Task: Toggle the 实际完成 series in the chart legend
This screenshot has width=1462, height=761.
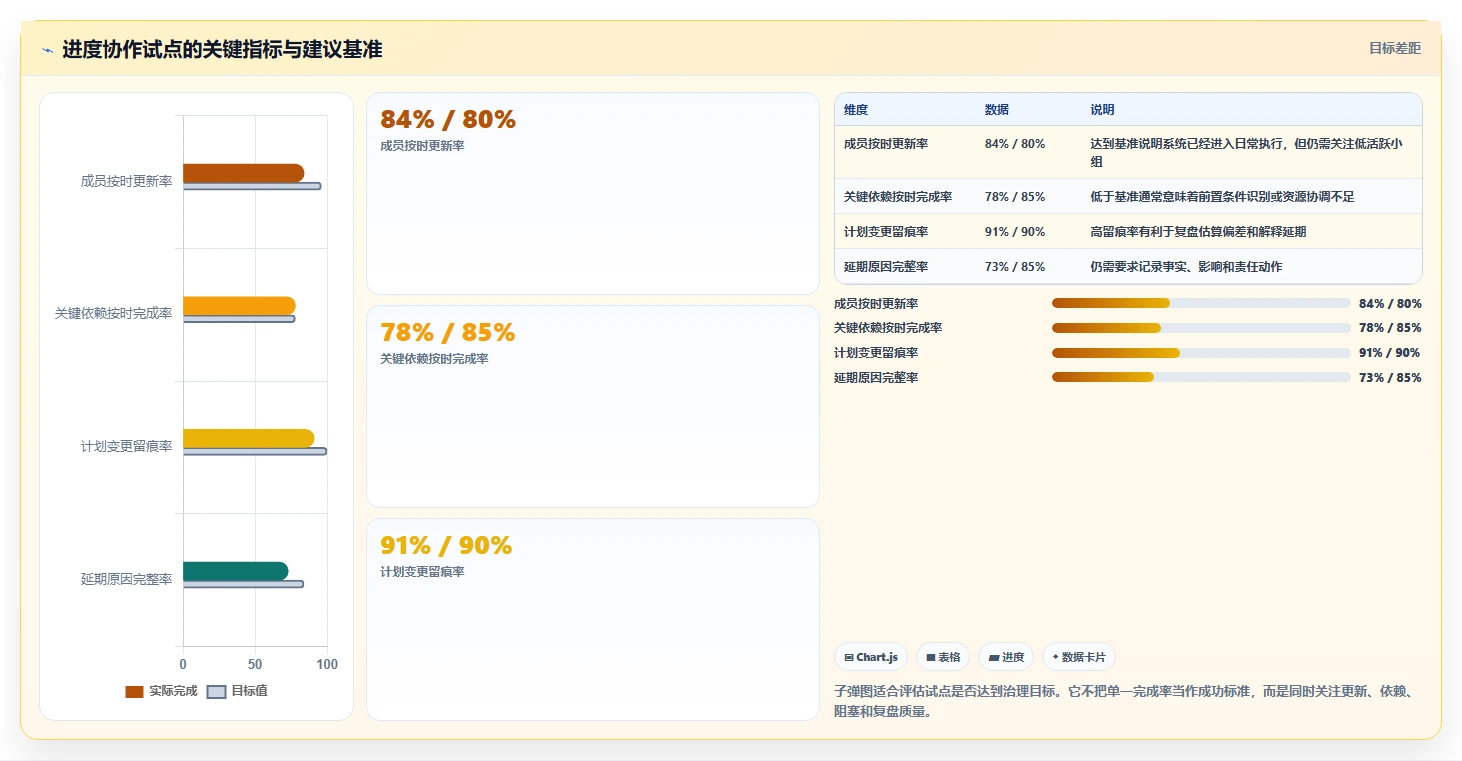Action: (161, 691)
